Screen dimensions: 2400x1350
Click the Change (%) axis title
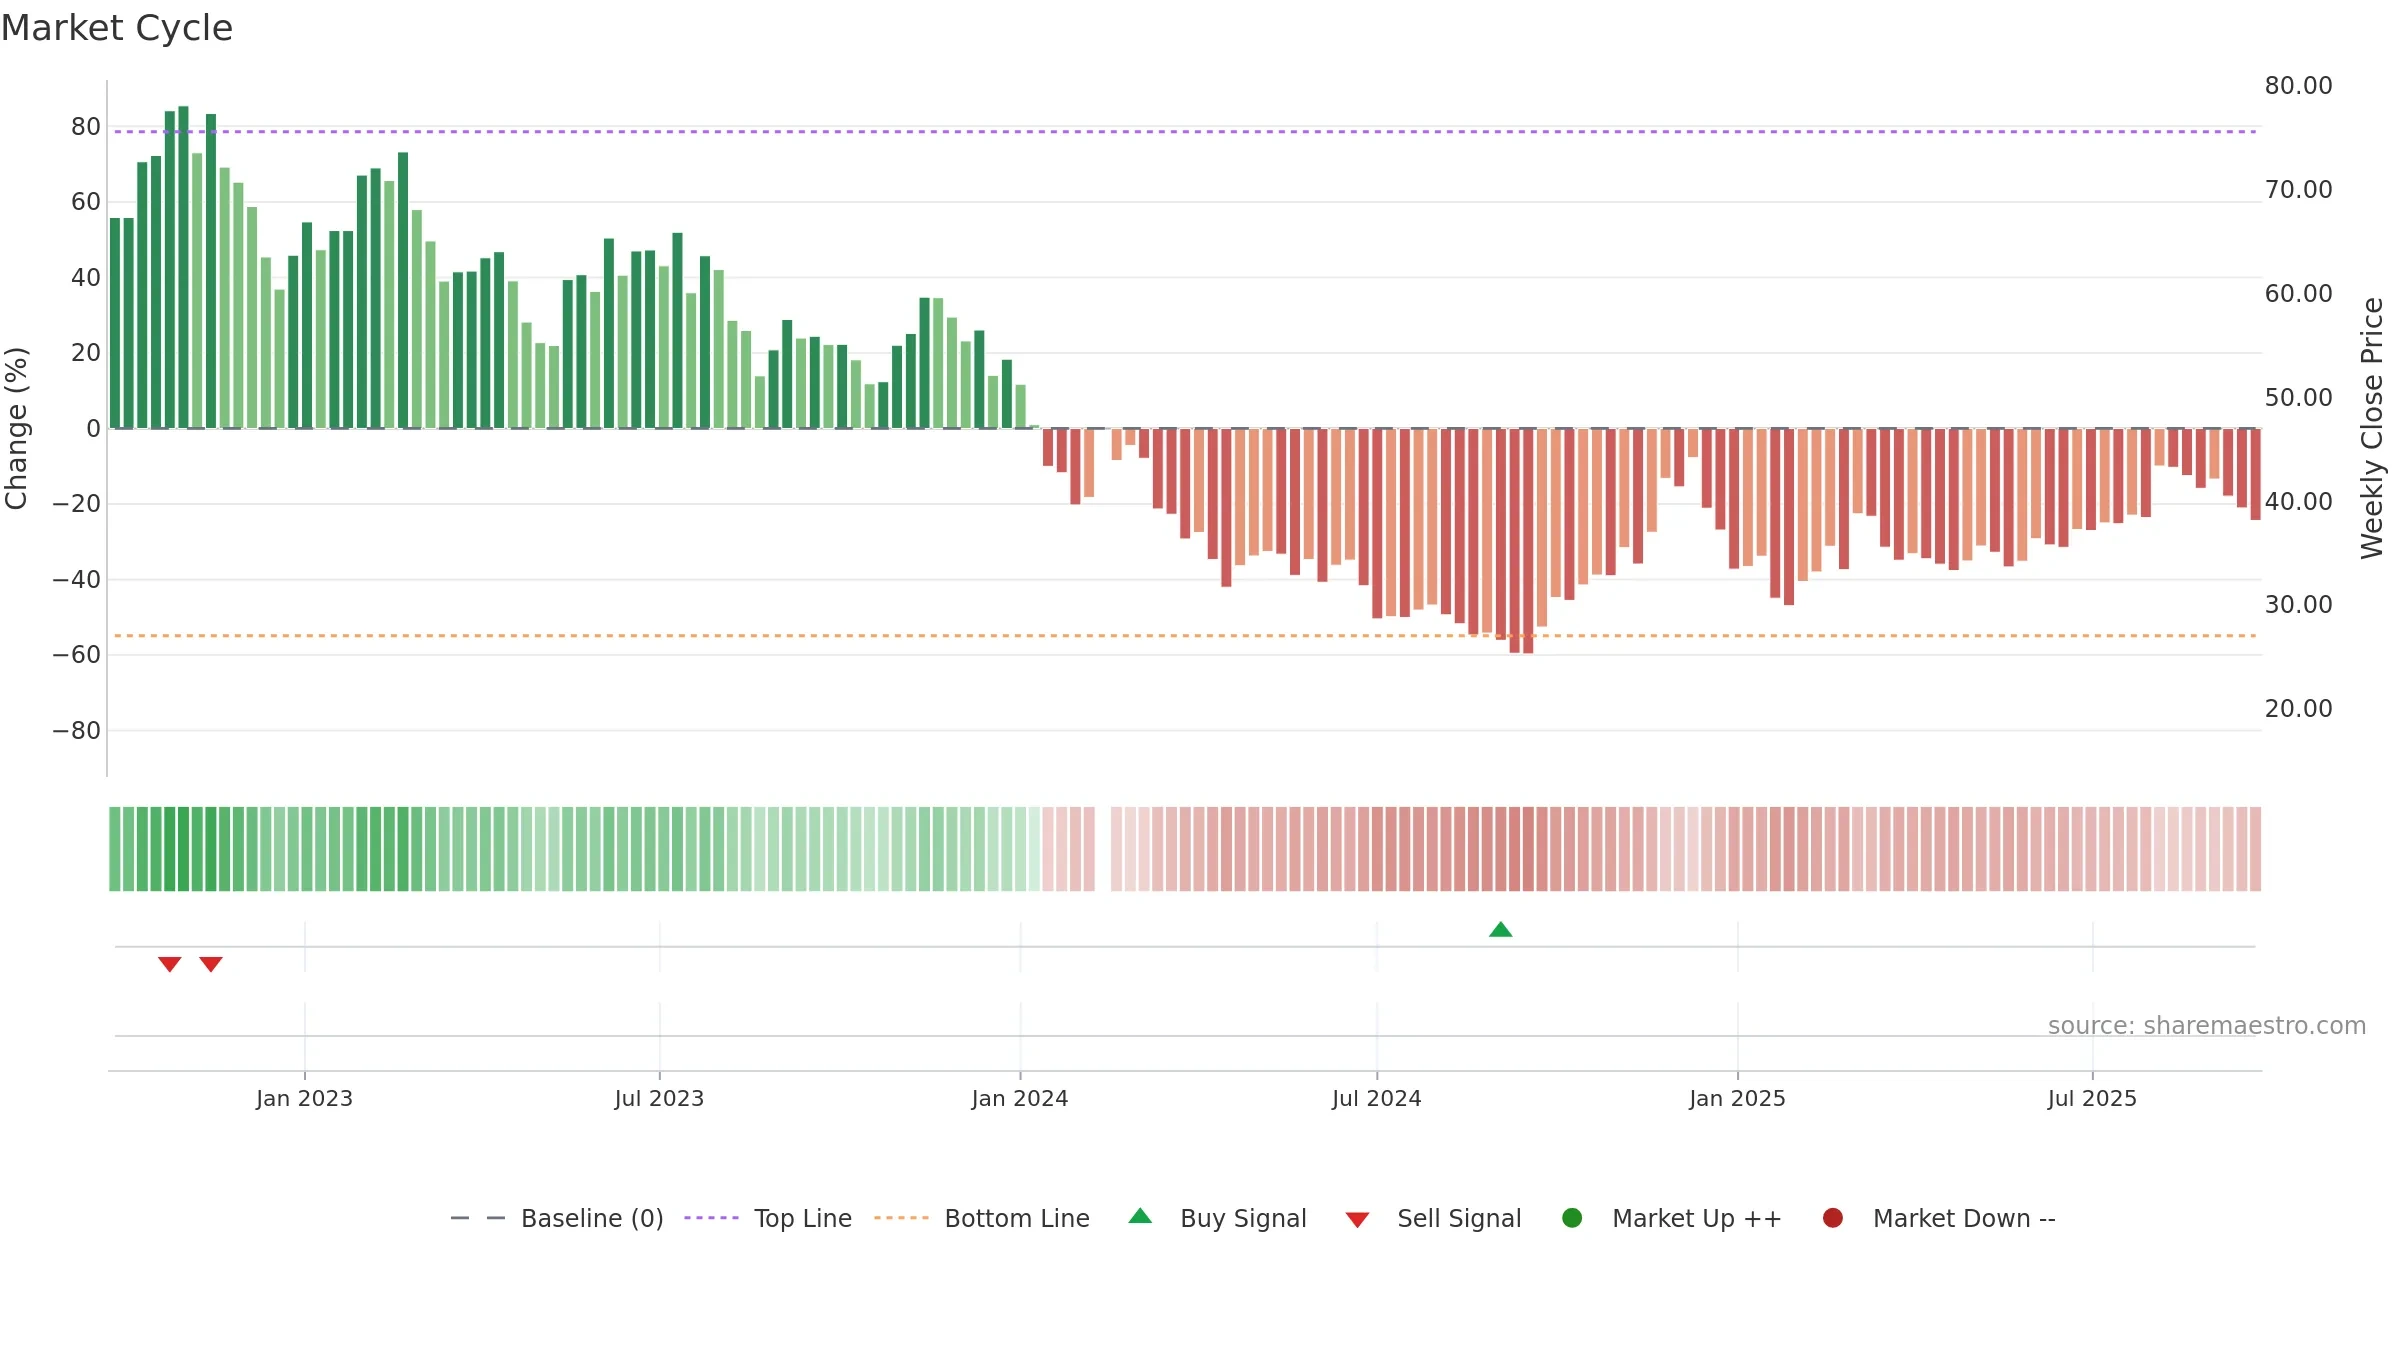tap(16, 428)
